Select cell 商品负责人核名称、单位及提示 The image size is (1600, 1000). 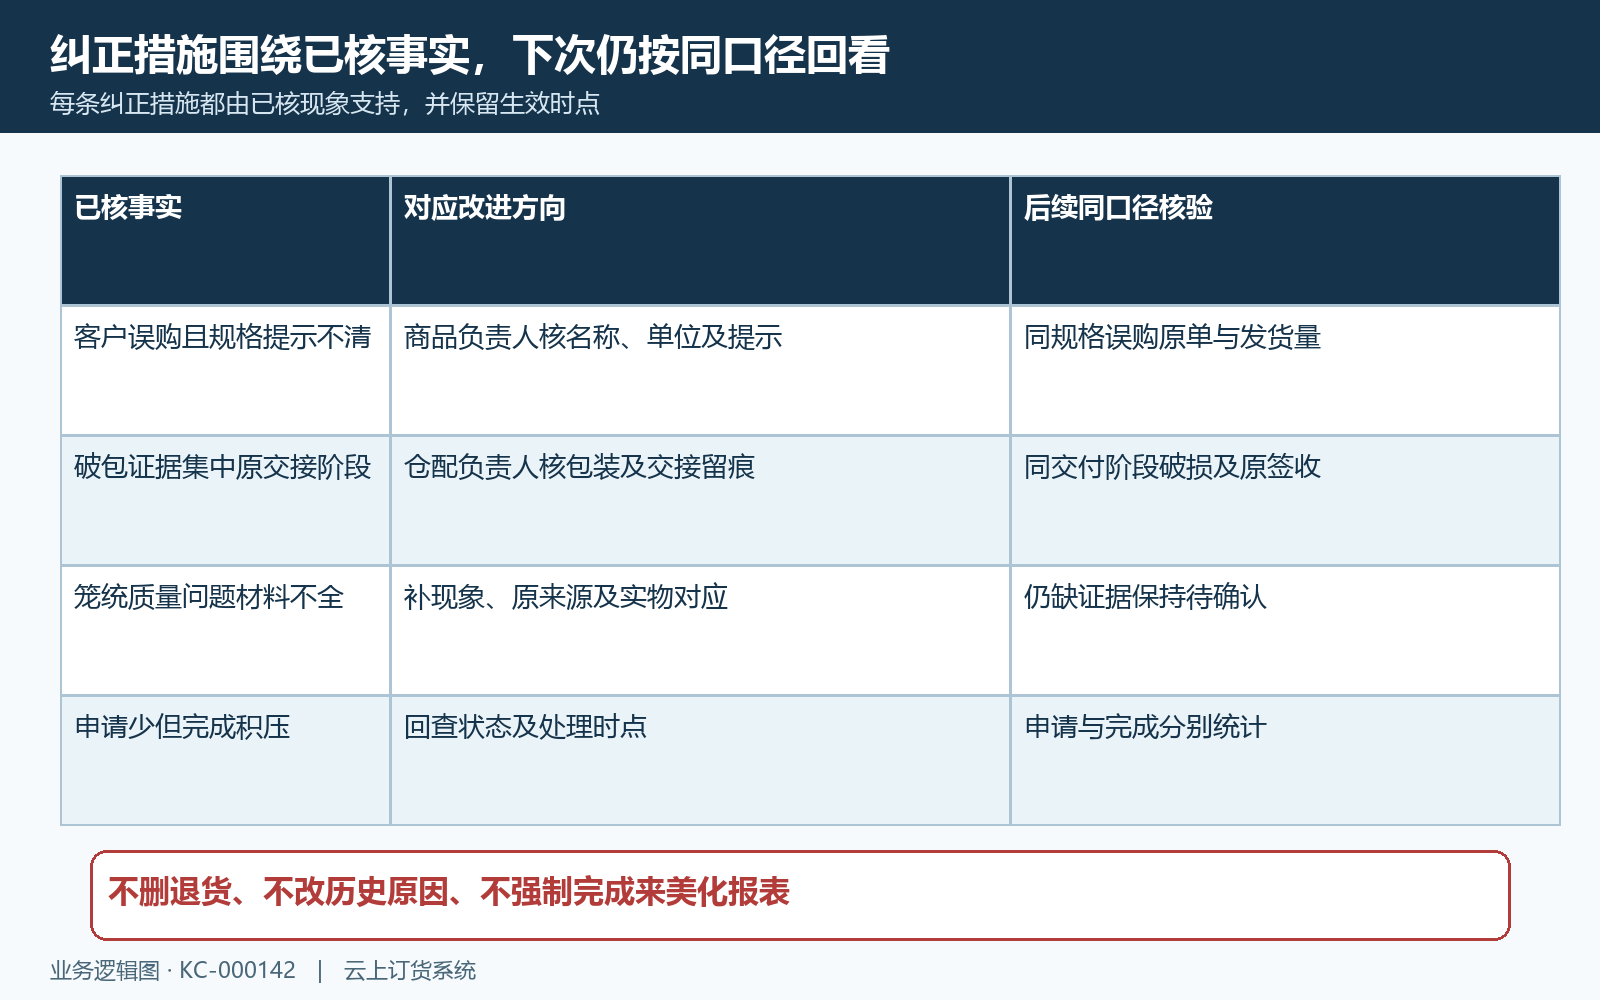point(700,370)
